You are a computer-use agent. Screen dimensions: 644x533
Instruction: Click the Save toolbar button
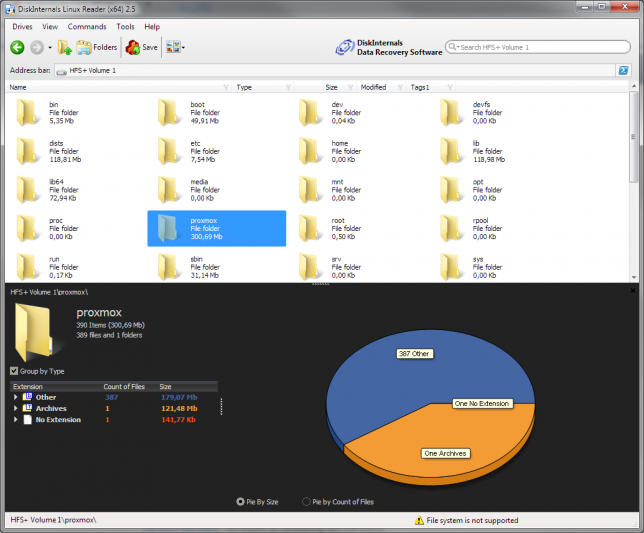[x=142, y=48]
